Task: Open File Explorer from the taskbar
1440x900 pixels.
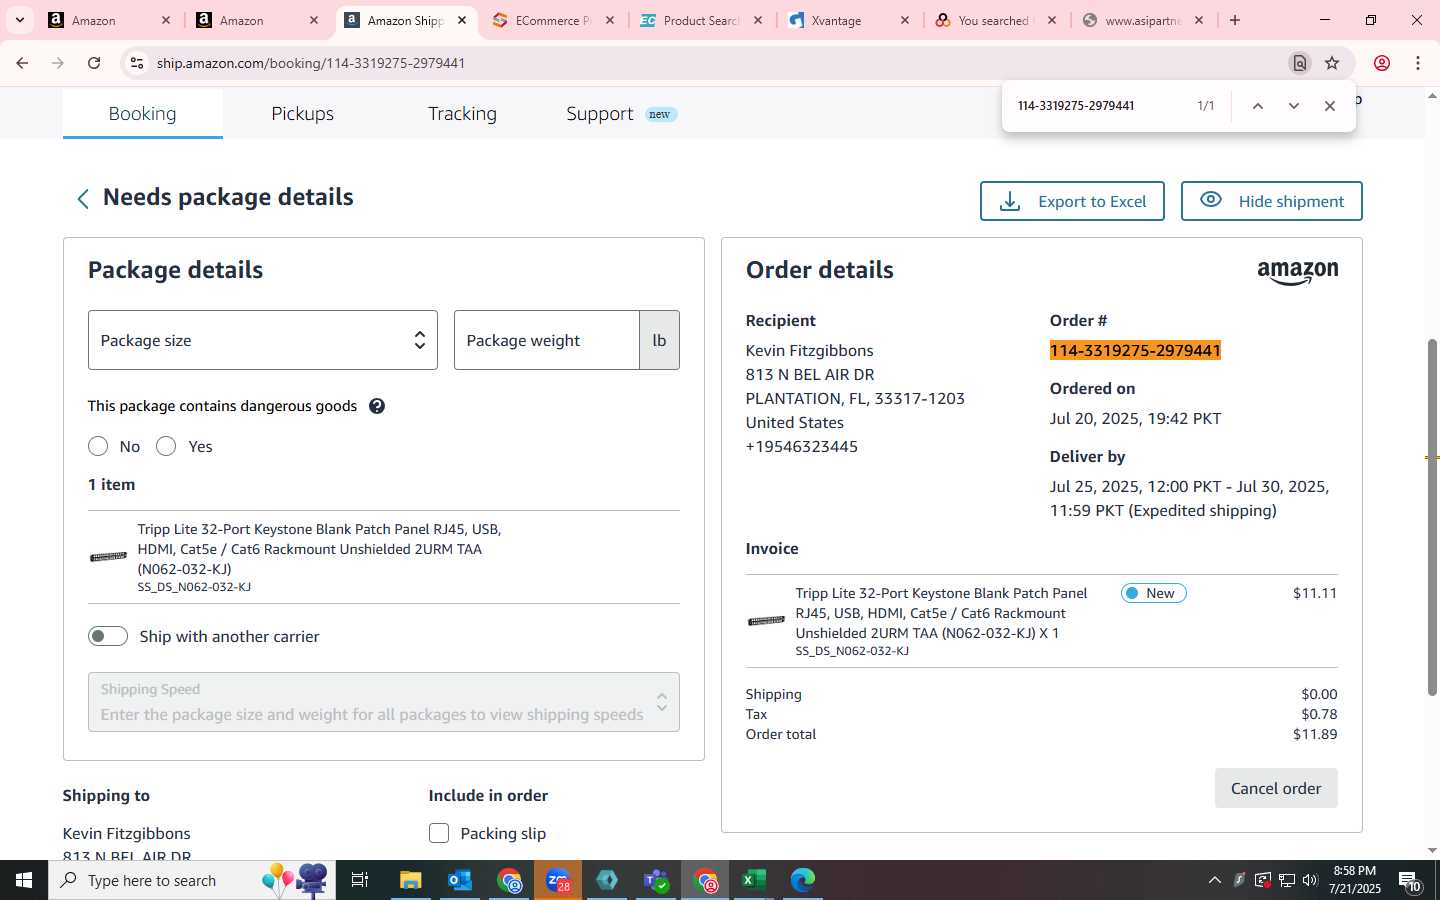Action: click(x=411, y=880)
